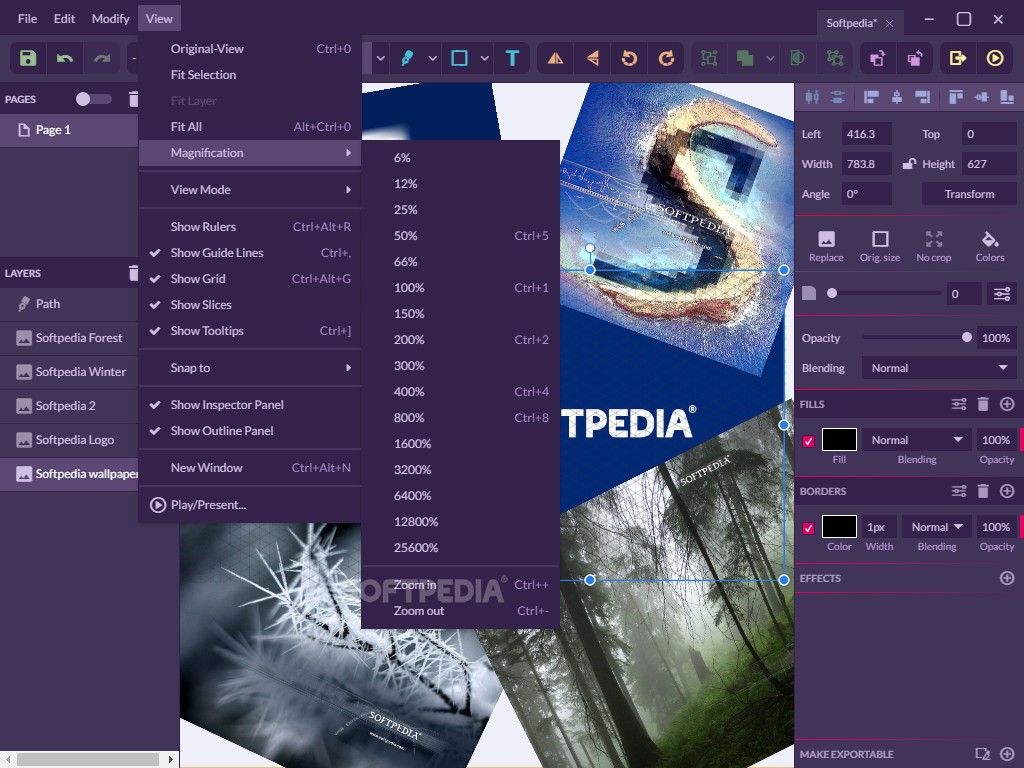The width and height of the screenshot is (1024, 768).
Task: Click the Redo arrow icon
Action: point(102,58)
